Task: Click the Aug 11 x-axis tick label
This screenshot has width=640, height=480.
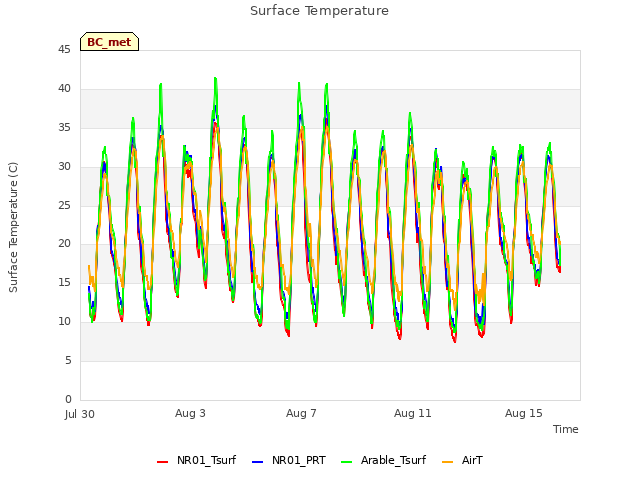Action: [x=413, y=413]
